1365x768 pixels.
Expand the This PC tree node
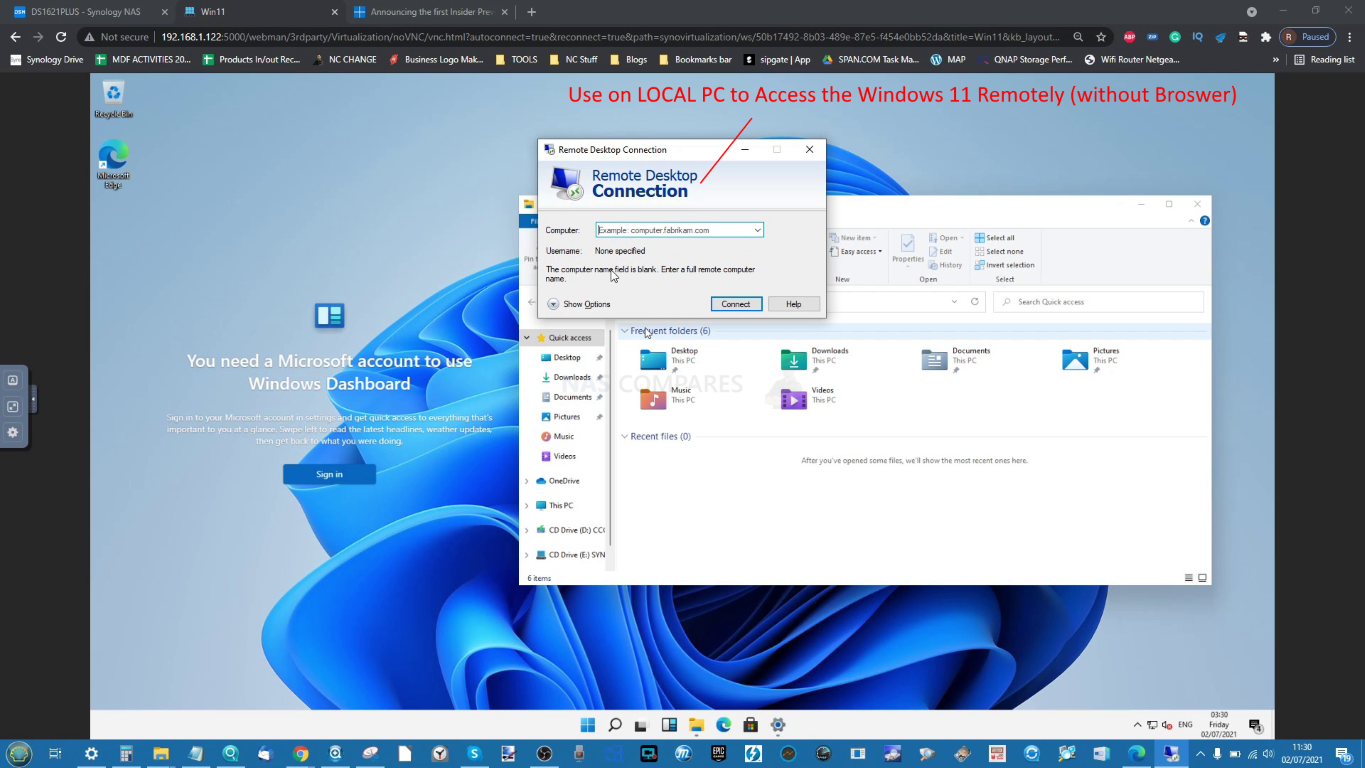pos(528,505)
